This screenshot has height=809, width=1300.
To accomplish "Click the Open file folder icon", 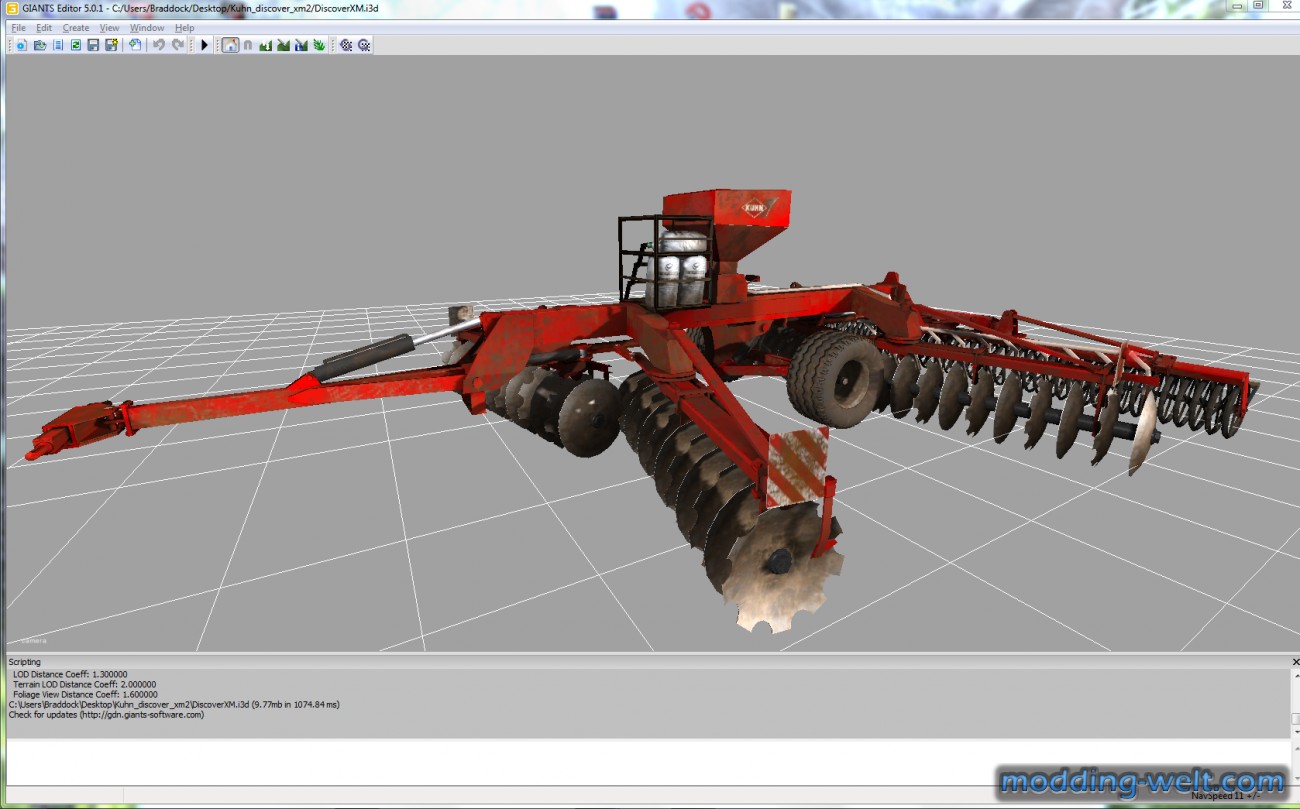I will point(40,45).
